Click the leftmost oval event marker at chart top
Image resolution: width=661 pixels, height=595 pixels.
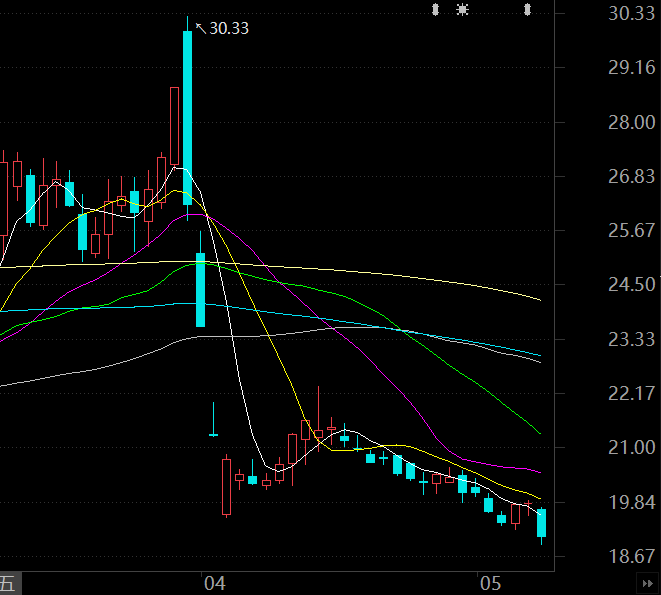pos(435,9)
